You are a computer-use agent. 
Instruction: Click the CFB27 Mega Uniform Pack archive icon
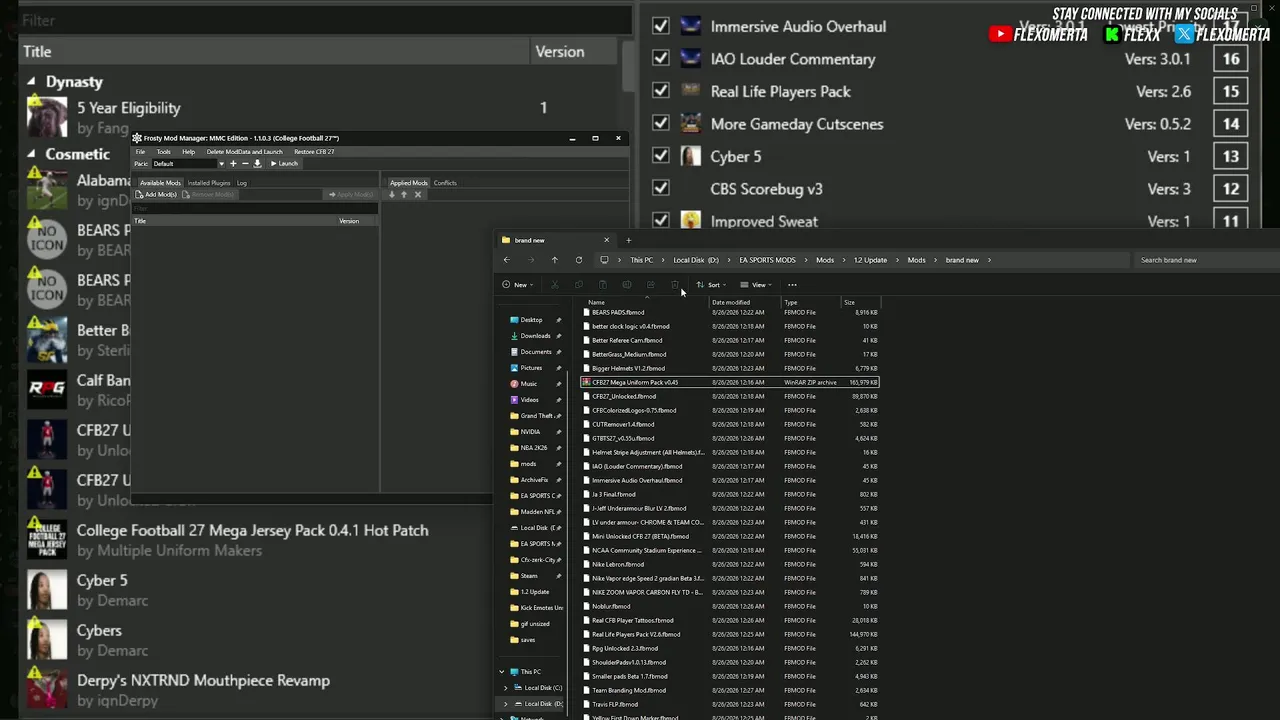pos(587,382)
